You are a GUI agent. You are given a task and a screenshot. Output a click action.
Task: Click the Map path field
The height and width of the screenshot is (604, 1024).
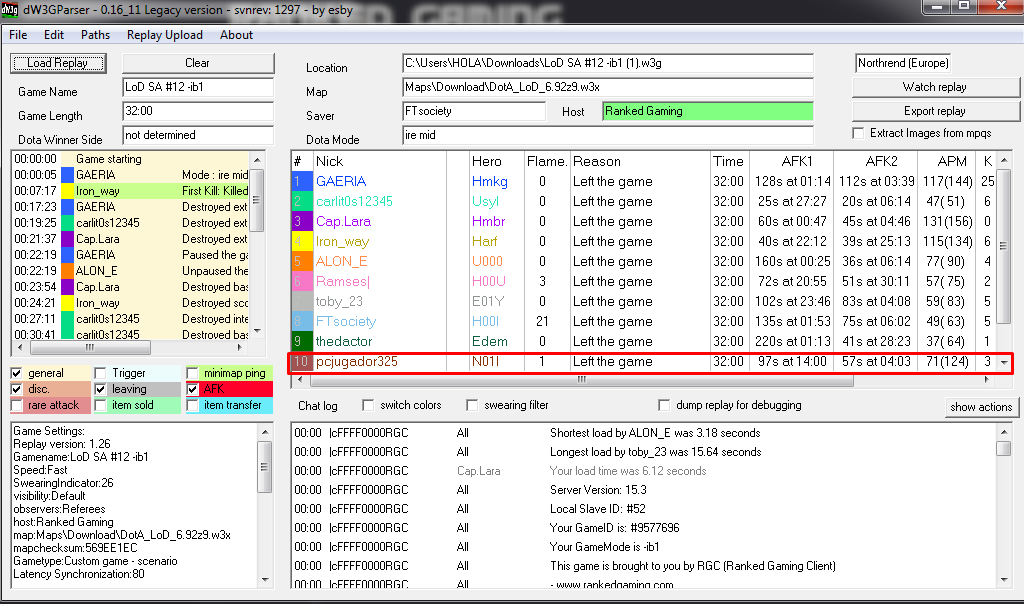click(608, 87)
